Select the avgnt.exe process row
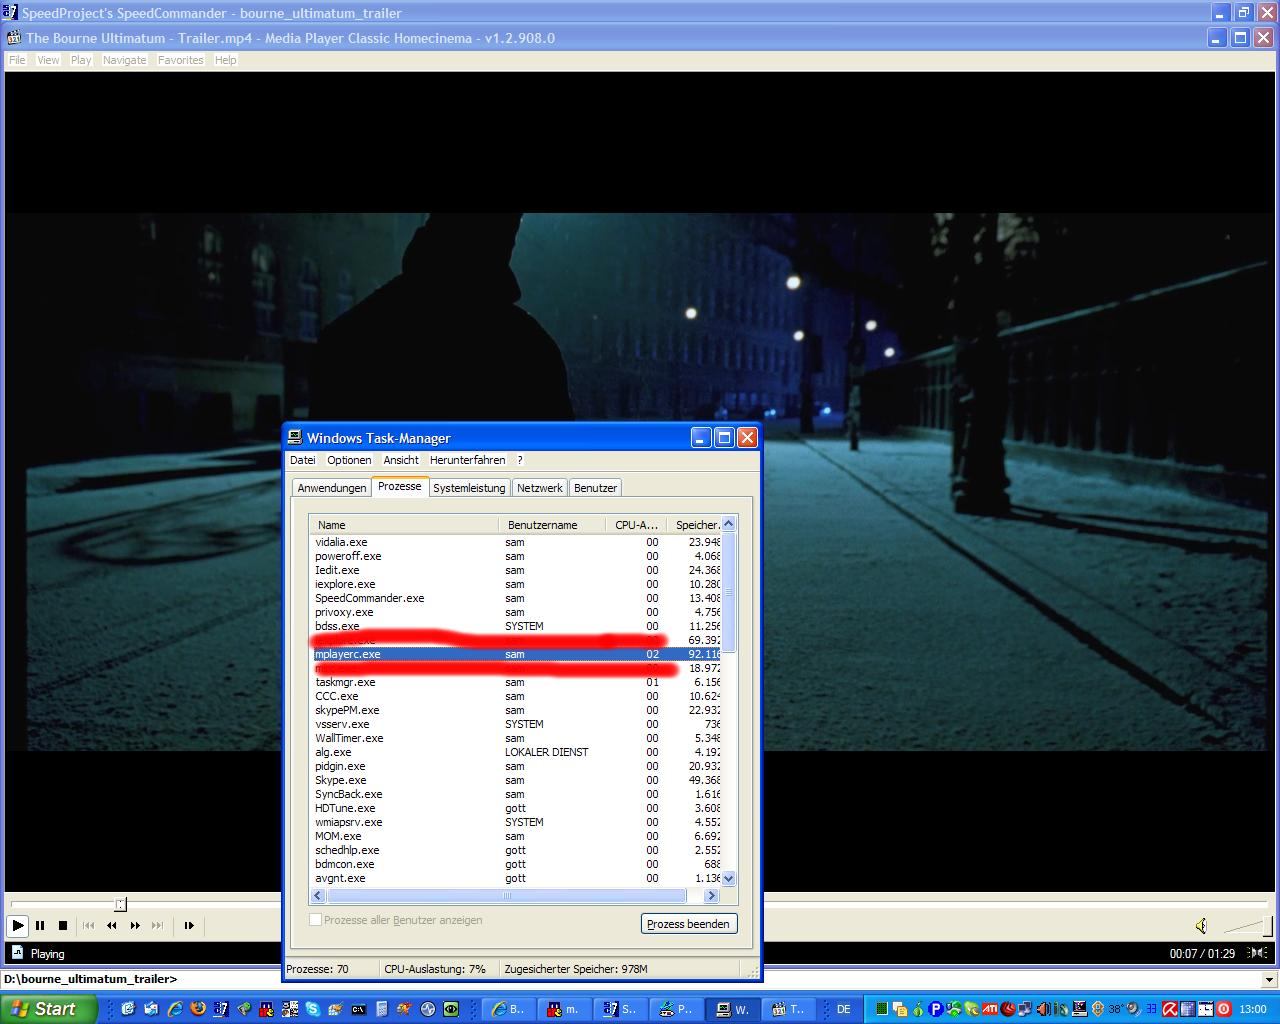Viewport: 1280px width, 1024px height. [x=515, y=878]
